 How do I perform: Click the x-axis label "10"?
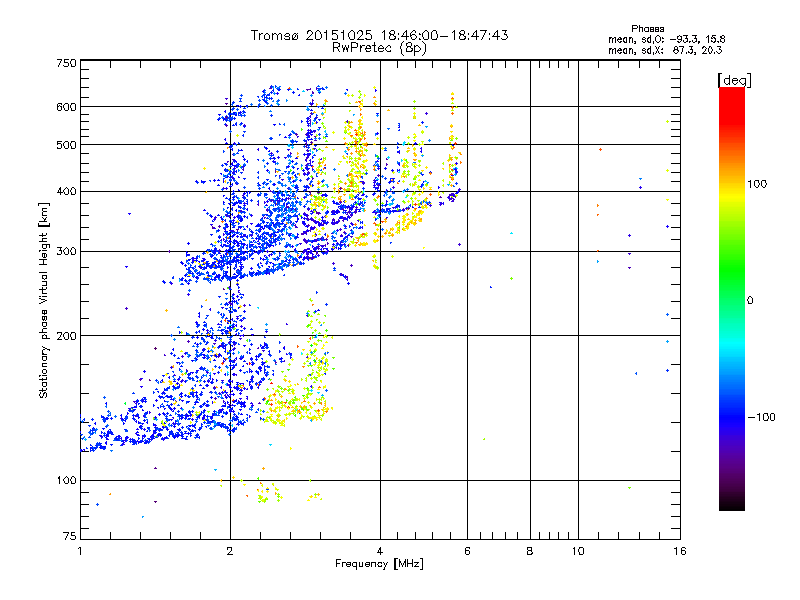coord(578,551)
